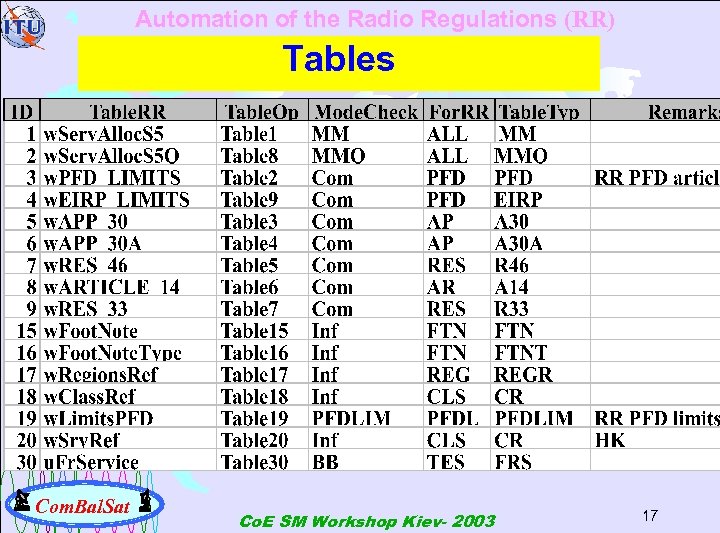The width and height of the screenshot is (720, 533).
Task: Select the wClassRef cell
Action: [x=128, y=396]
